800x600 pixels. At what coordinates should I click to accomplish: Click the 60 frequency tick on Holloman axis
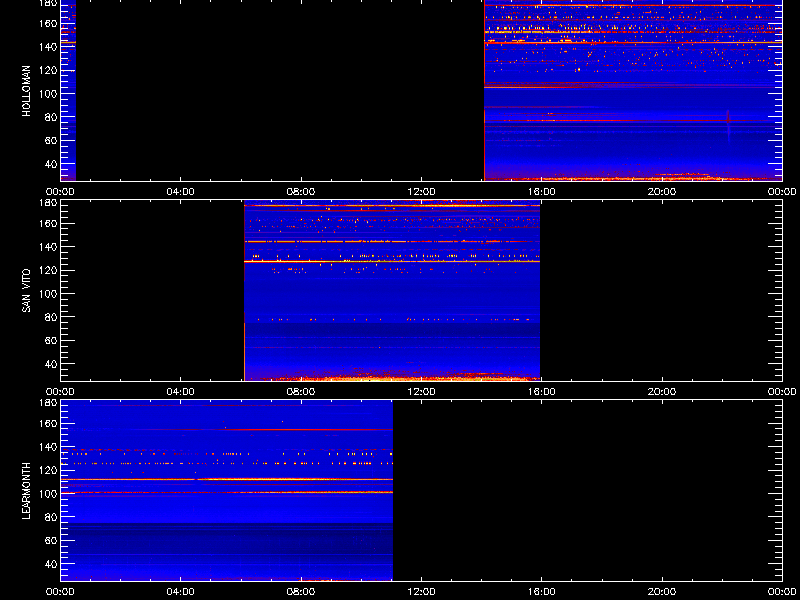(x=52, y=141)
